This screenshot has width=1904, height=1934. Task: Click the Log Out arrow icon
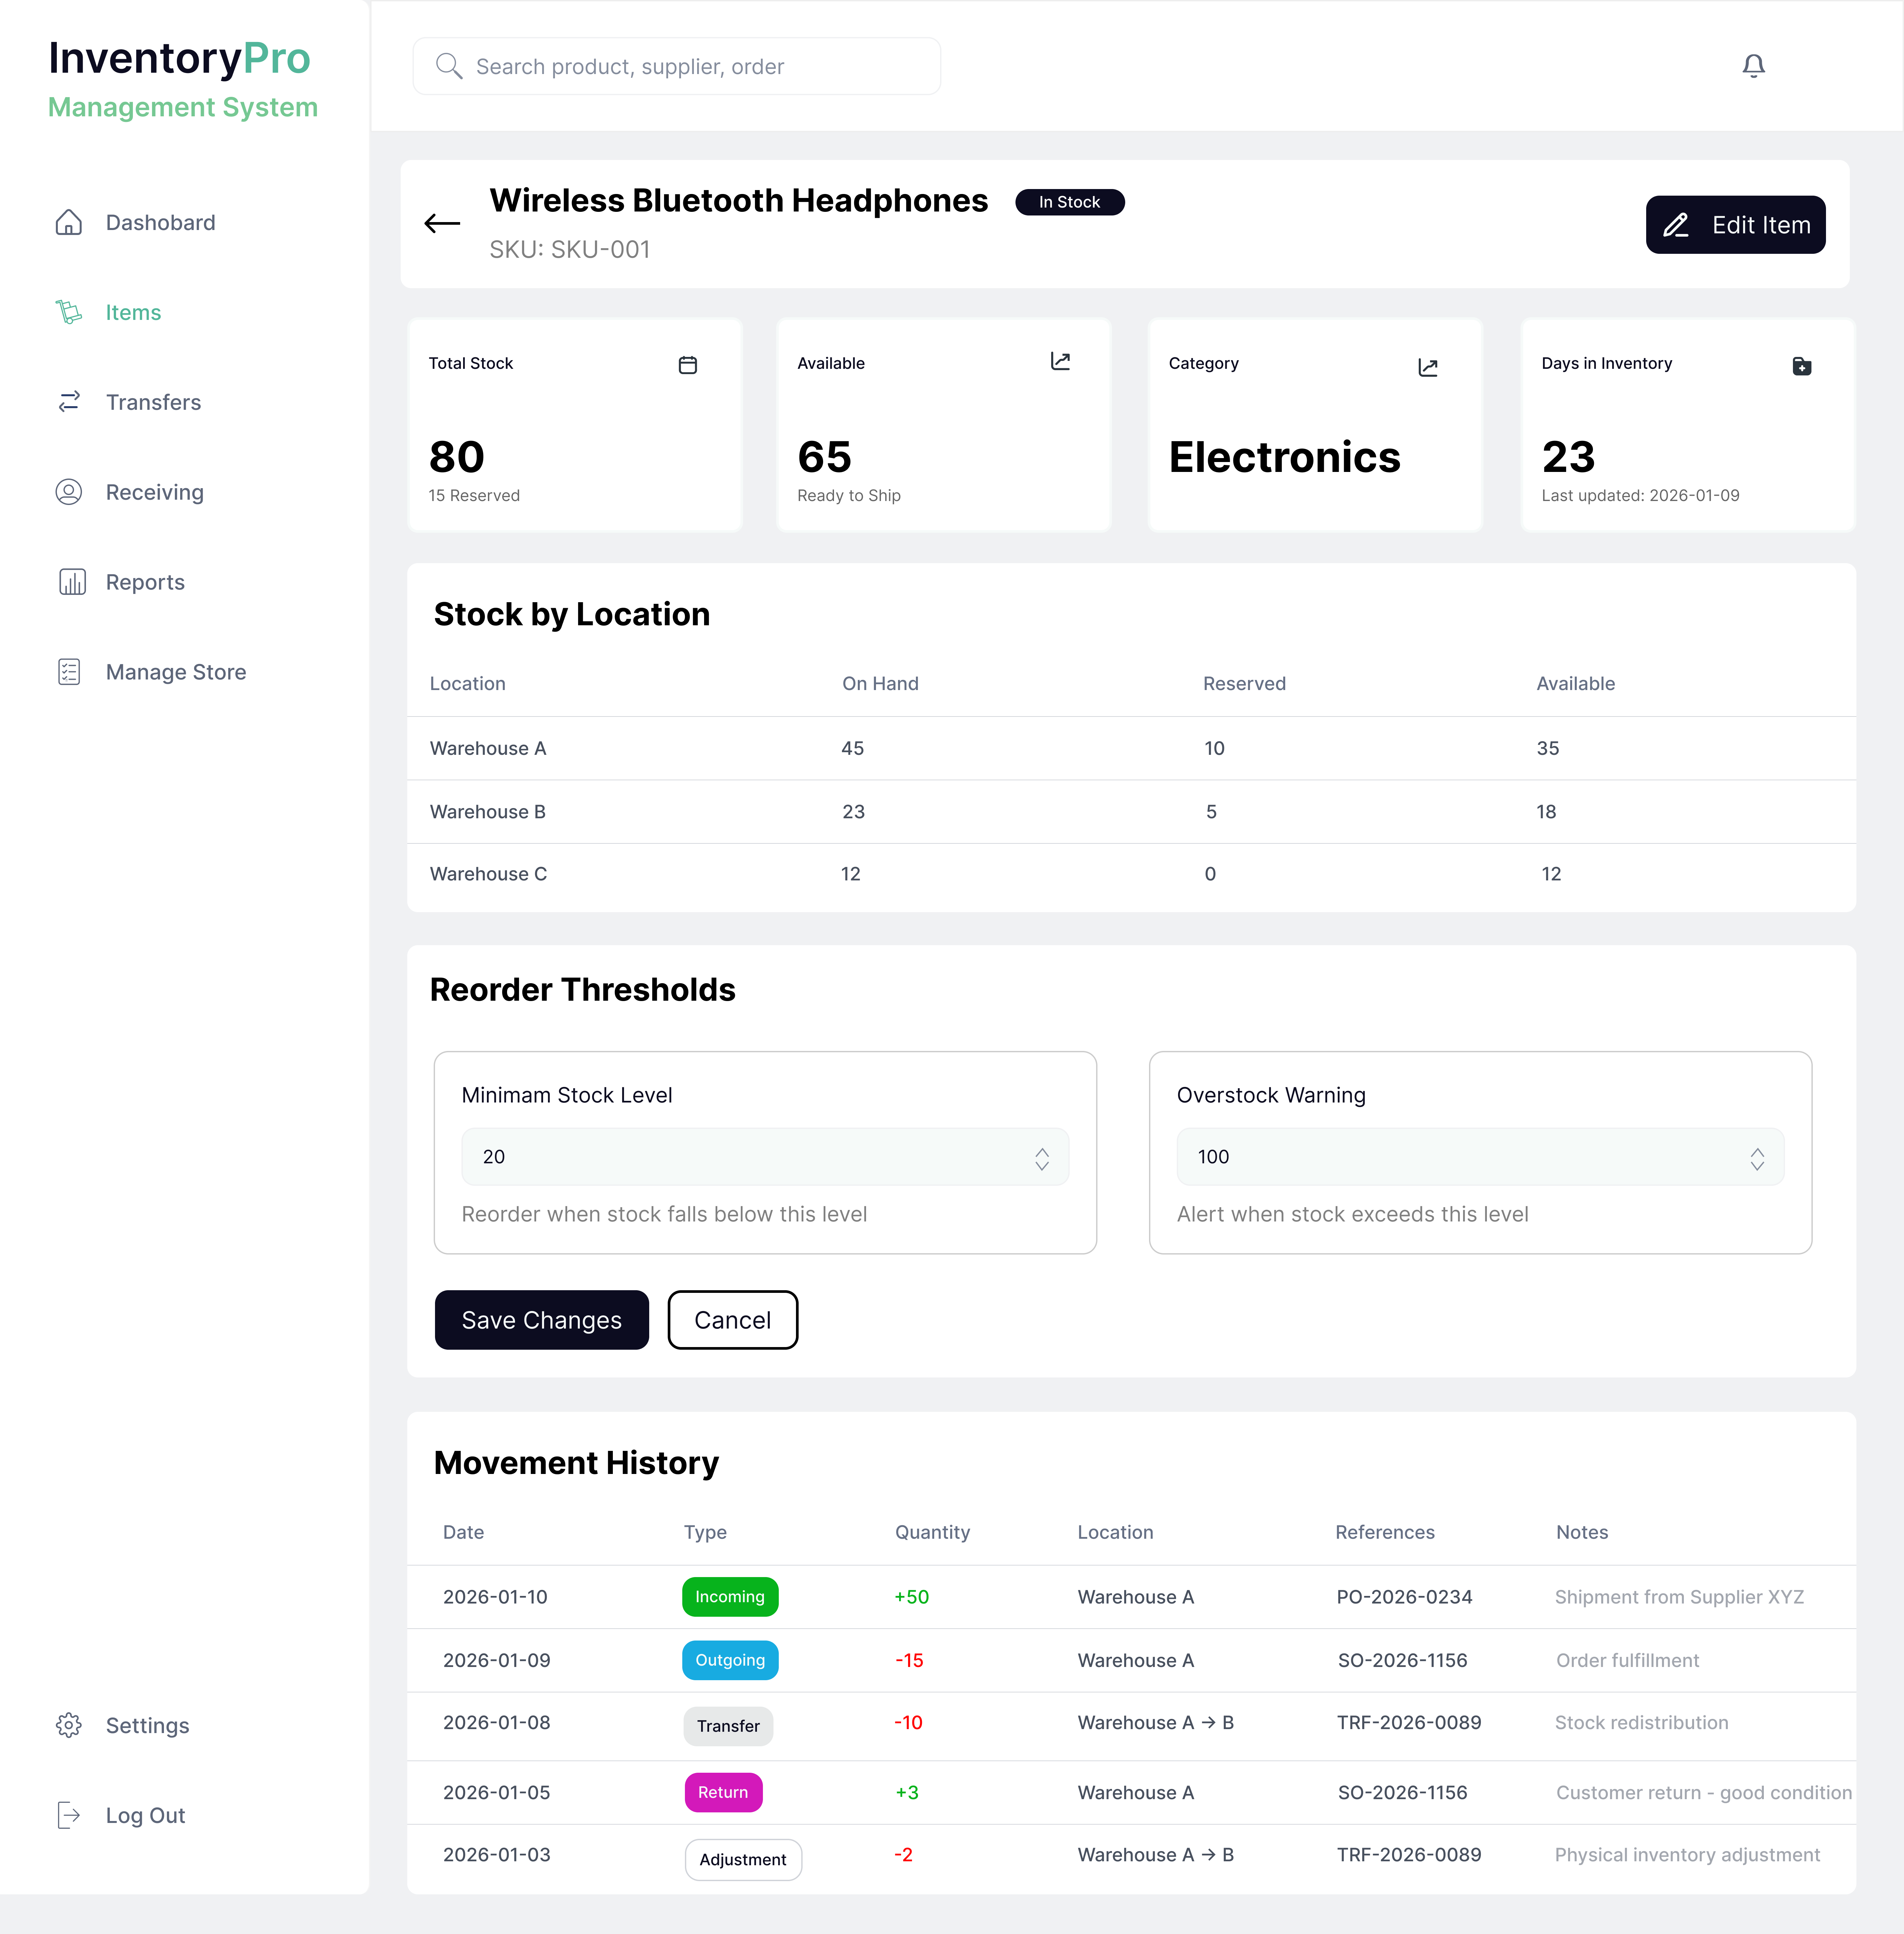[68, 1815]
